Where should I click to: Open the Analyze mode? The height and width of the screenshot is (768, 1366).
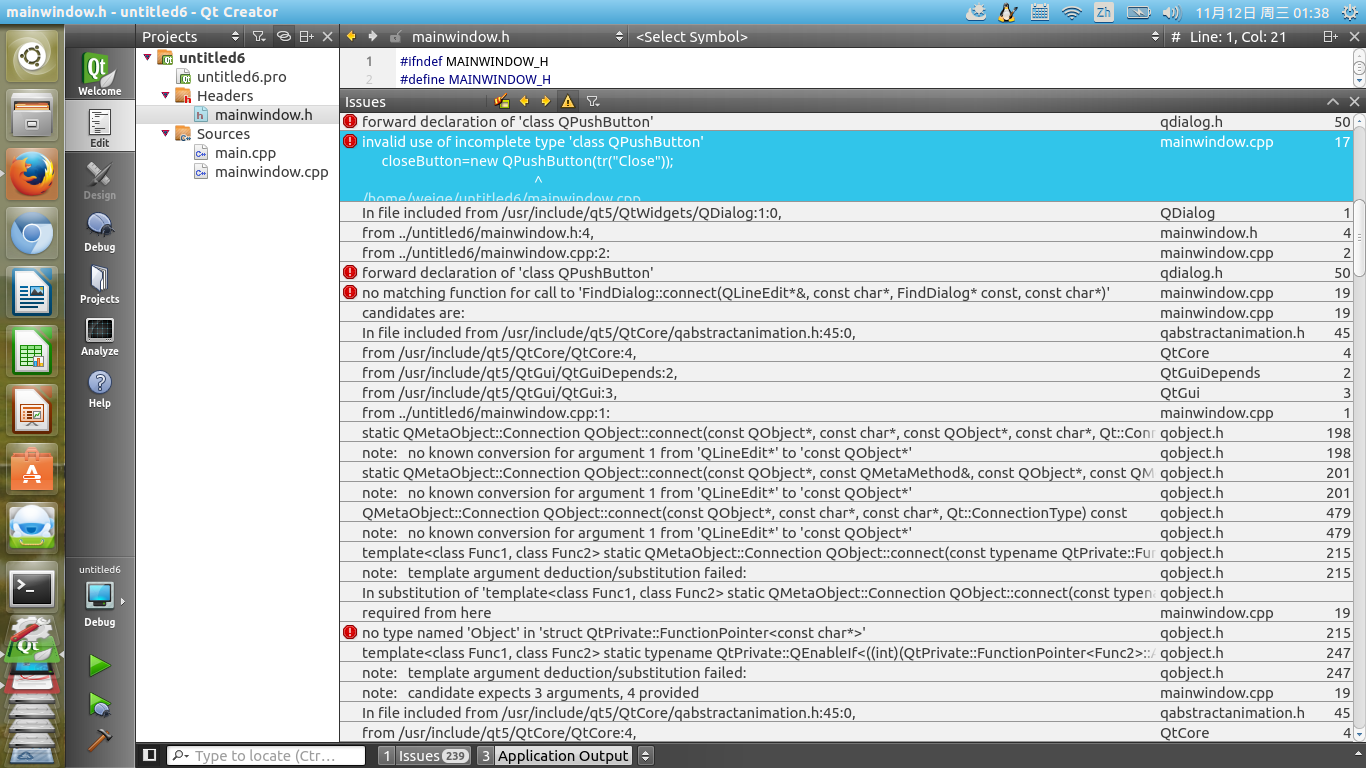coord(99,334)
